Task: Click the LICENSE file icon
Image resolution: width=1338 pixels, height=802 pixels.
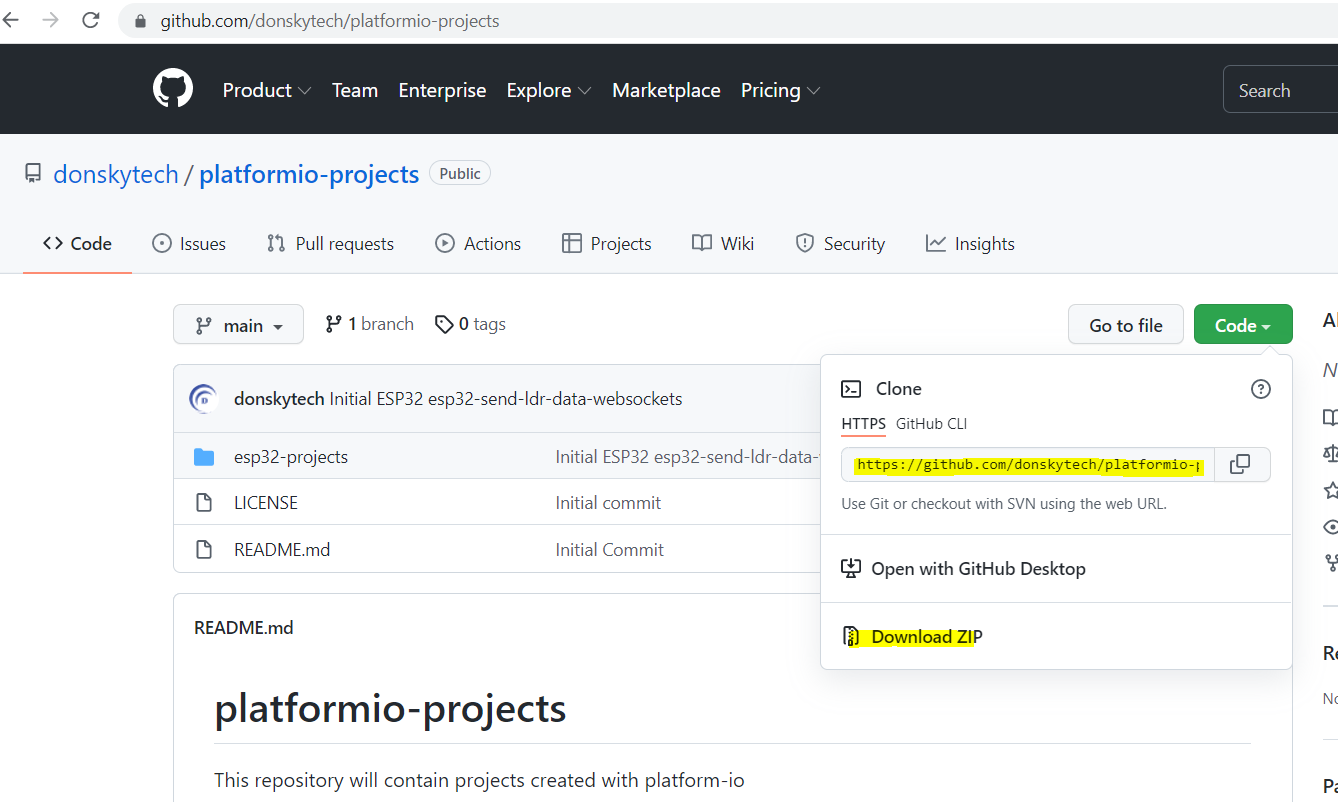Action: 204,503
